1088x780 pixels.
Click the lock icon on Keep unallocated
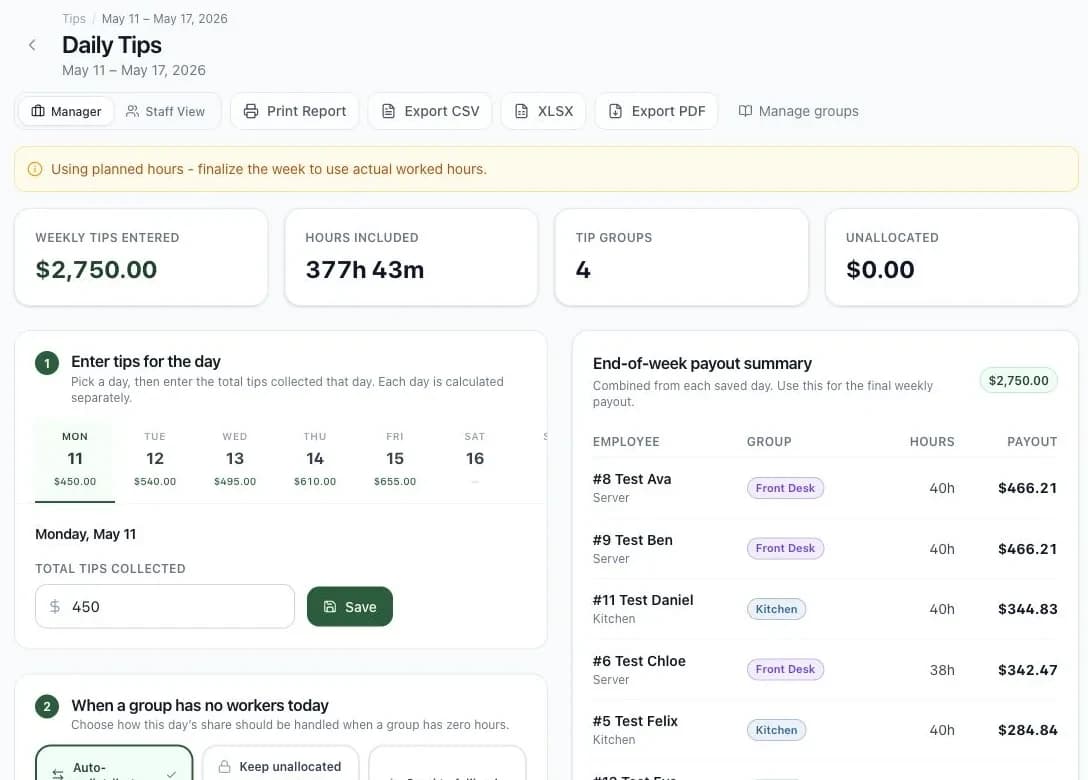click(224, 767)
